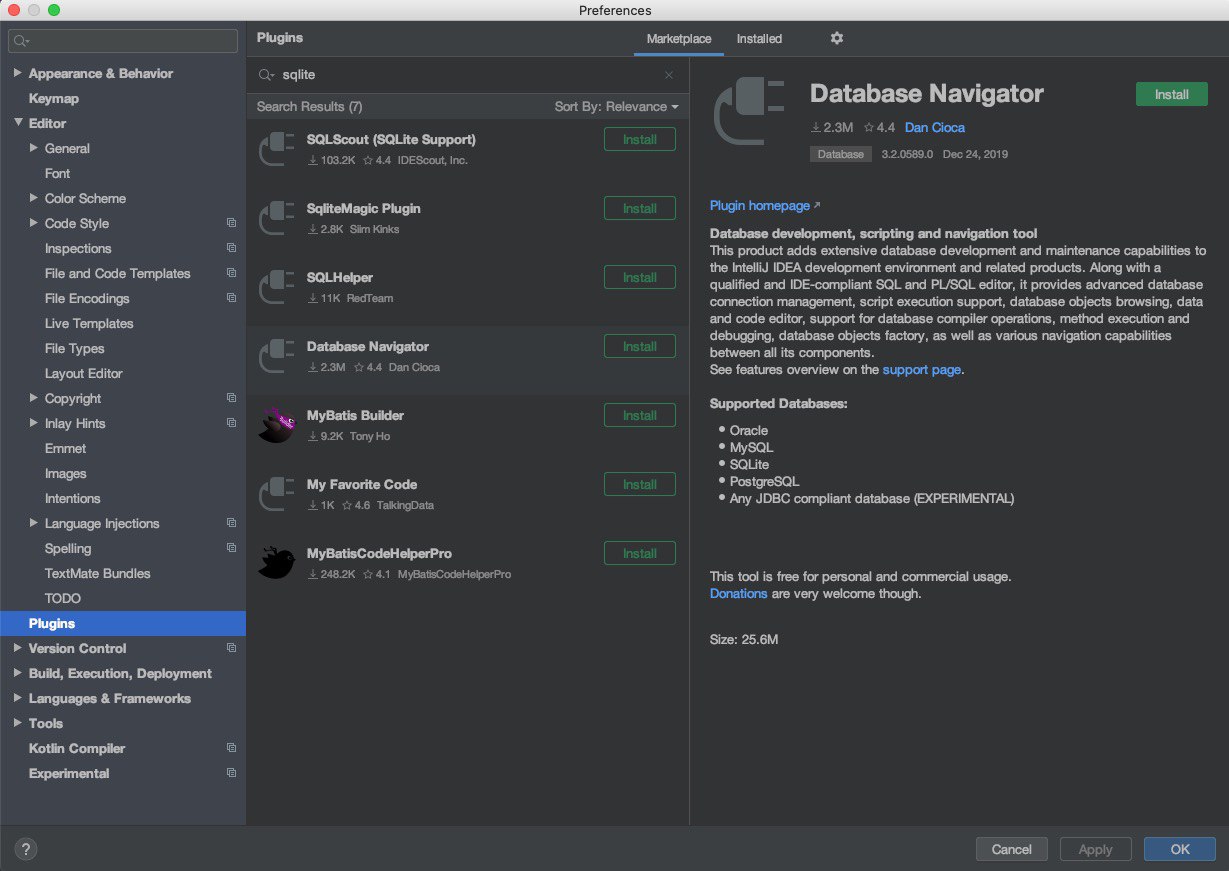Collapse the Editor section
Viewport: 1229px width, 871px height.
point(17,123)
